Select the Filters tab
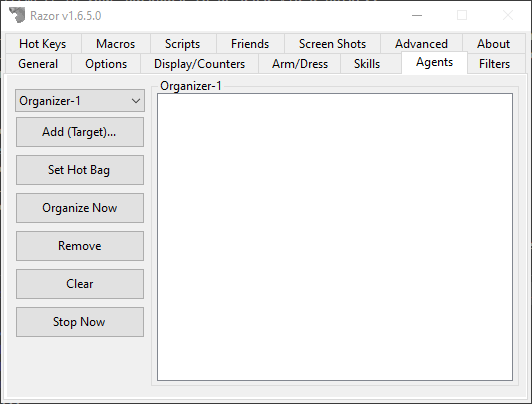This screenshot has width=532, height=404. coord(495,64)
